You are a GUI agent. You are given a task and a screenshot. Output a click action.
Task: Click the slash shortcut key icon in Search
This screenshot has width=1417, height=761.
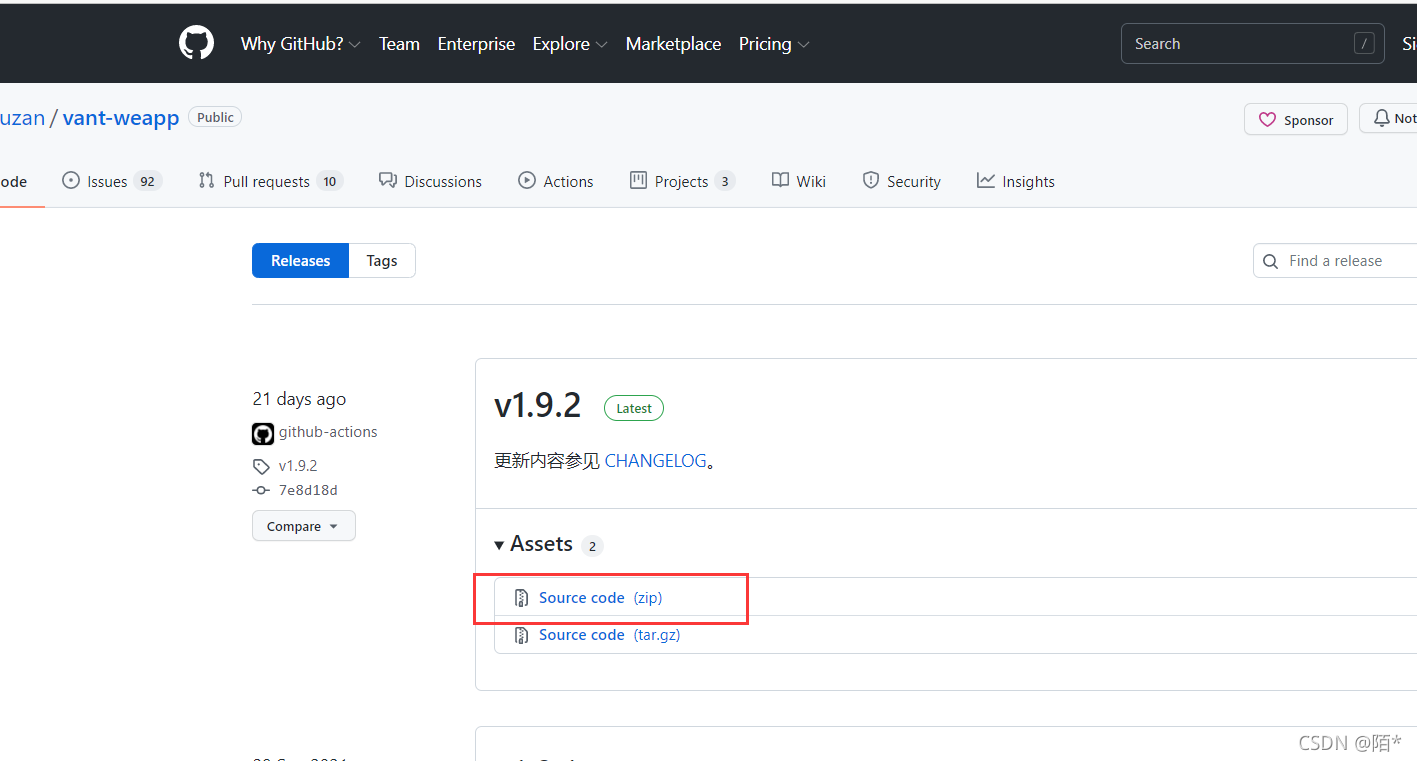1364,44
